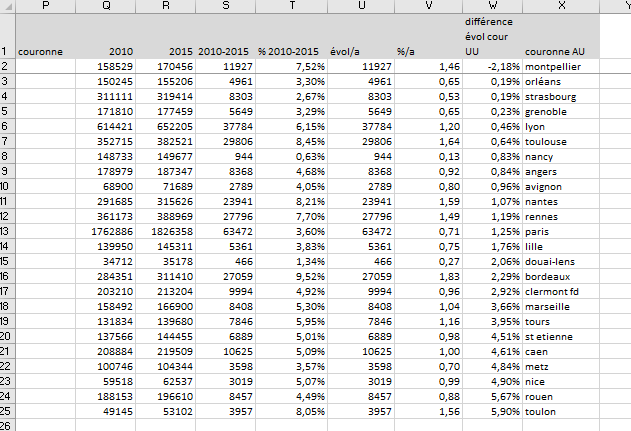
Task: Select the cell containing paris
Action: coord(561,231)
